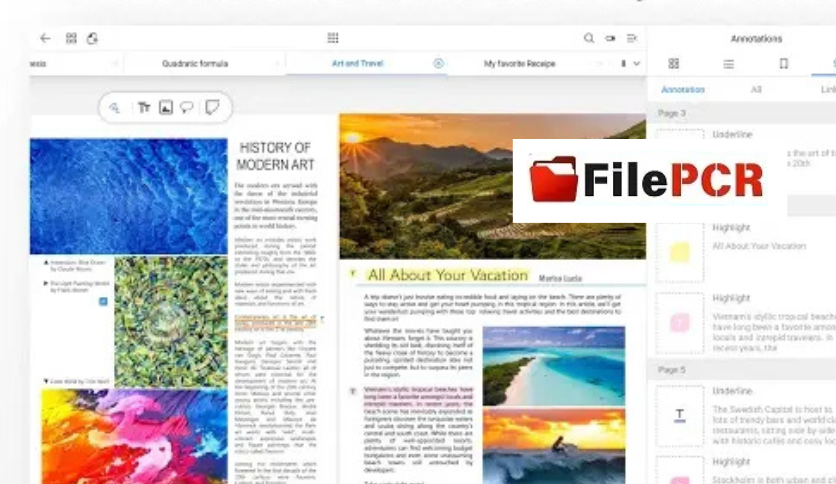Click the surfer at sunset photo
The height and width of the screenshot is (484, 836).
coord(554,447)
